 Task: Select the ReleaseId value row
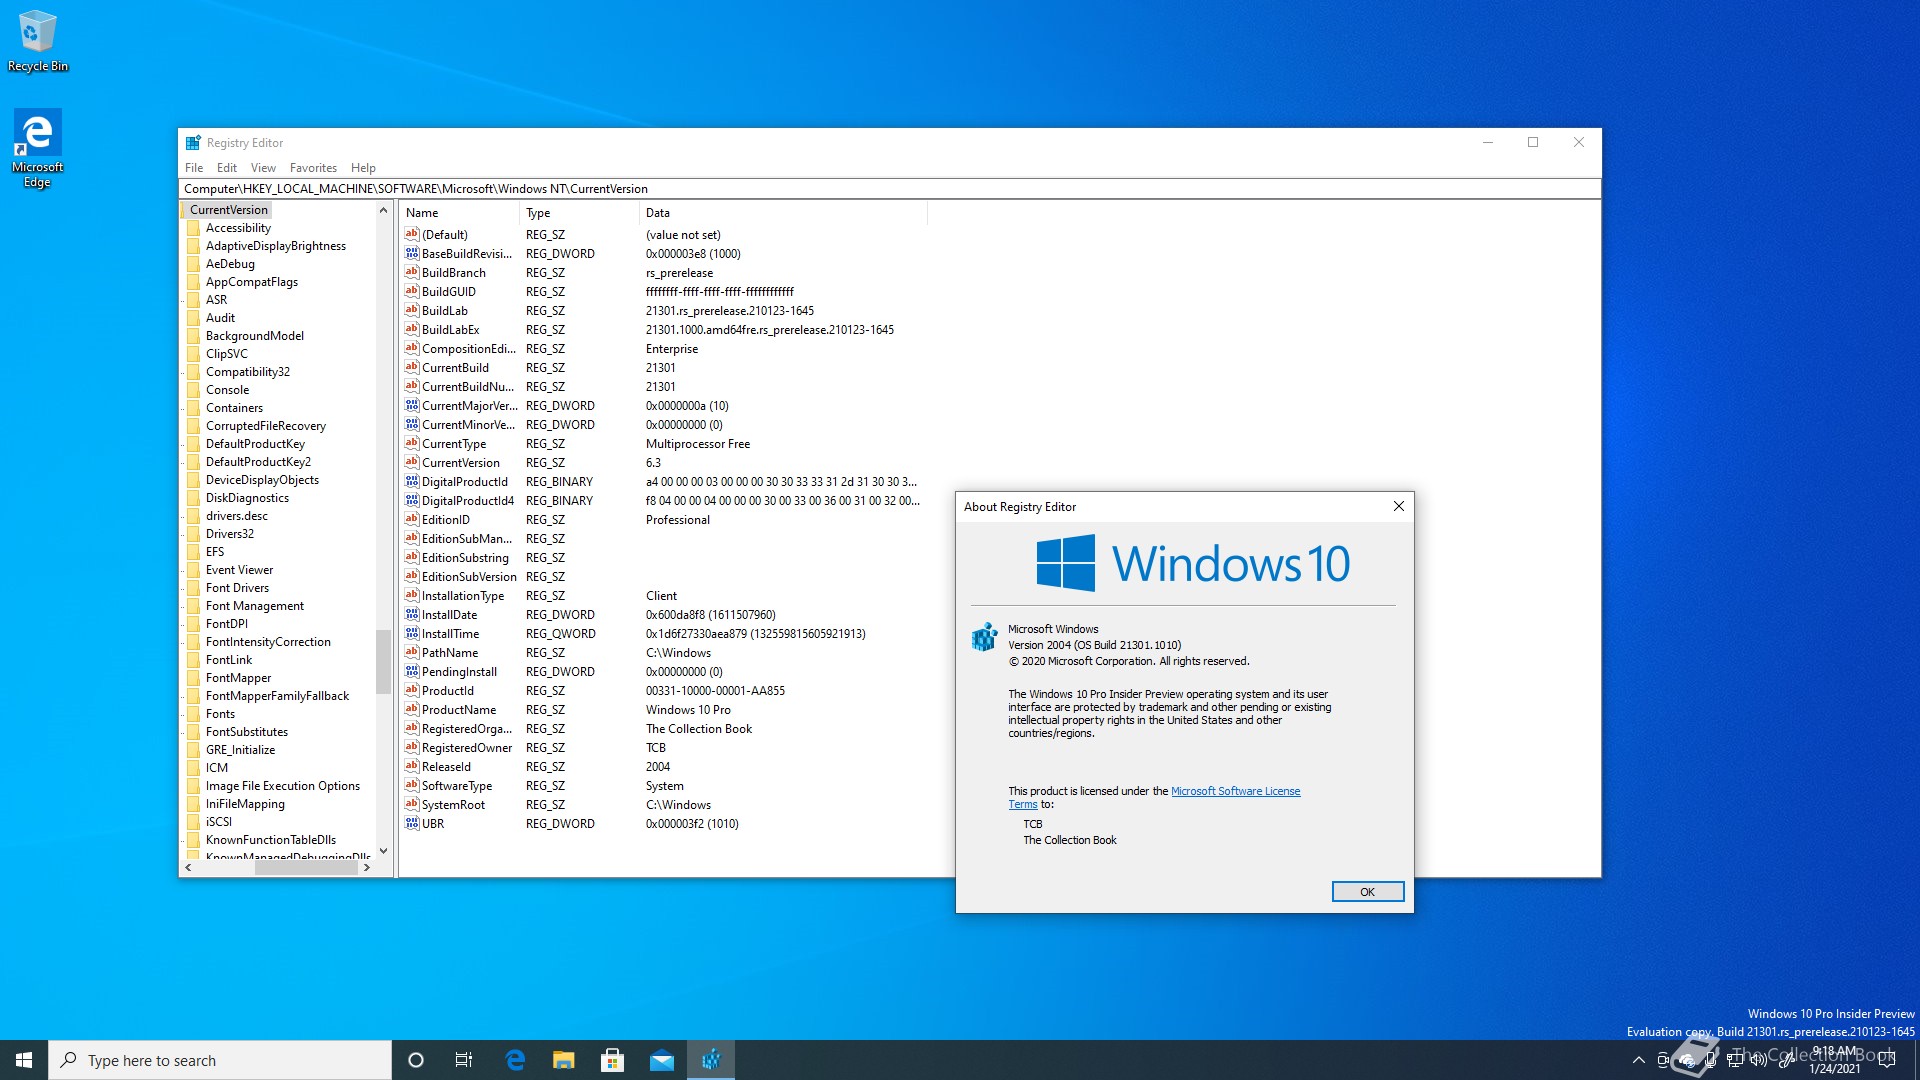(x=664, y=766)
